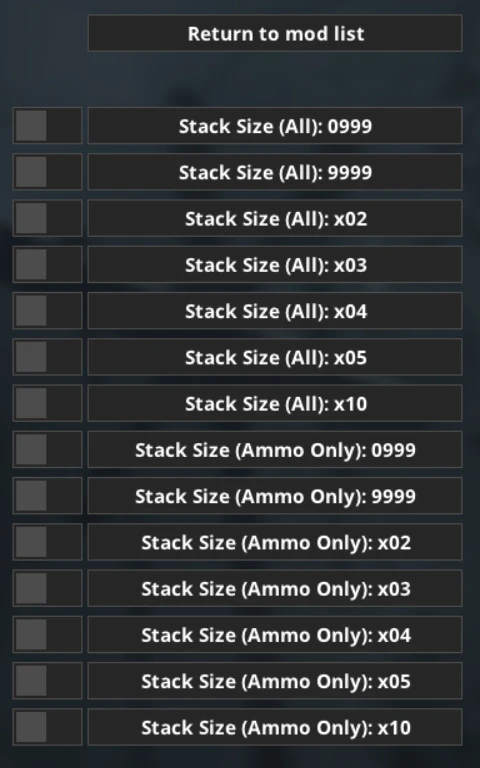Screen dimensions: 480x768
Task: Enable Stack Size (All): x10 toggle switch
Action: (x=47, y=403)
